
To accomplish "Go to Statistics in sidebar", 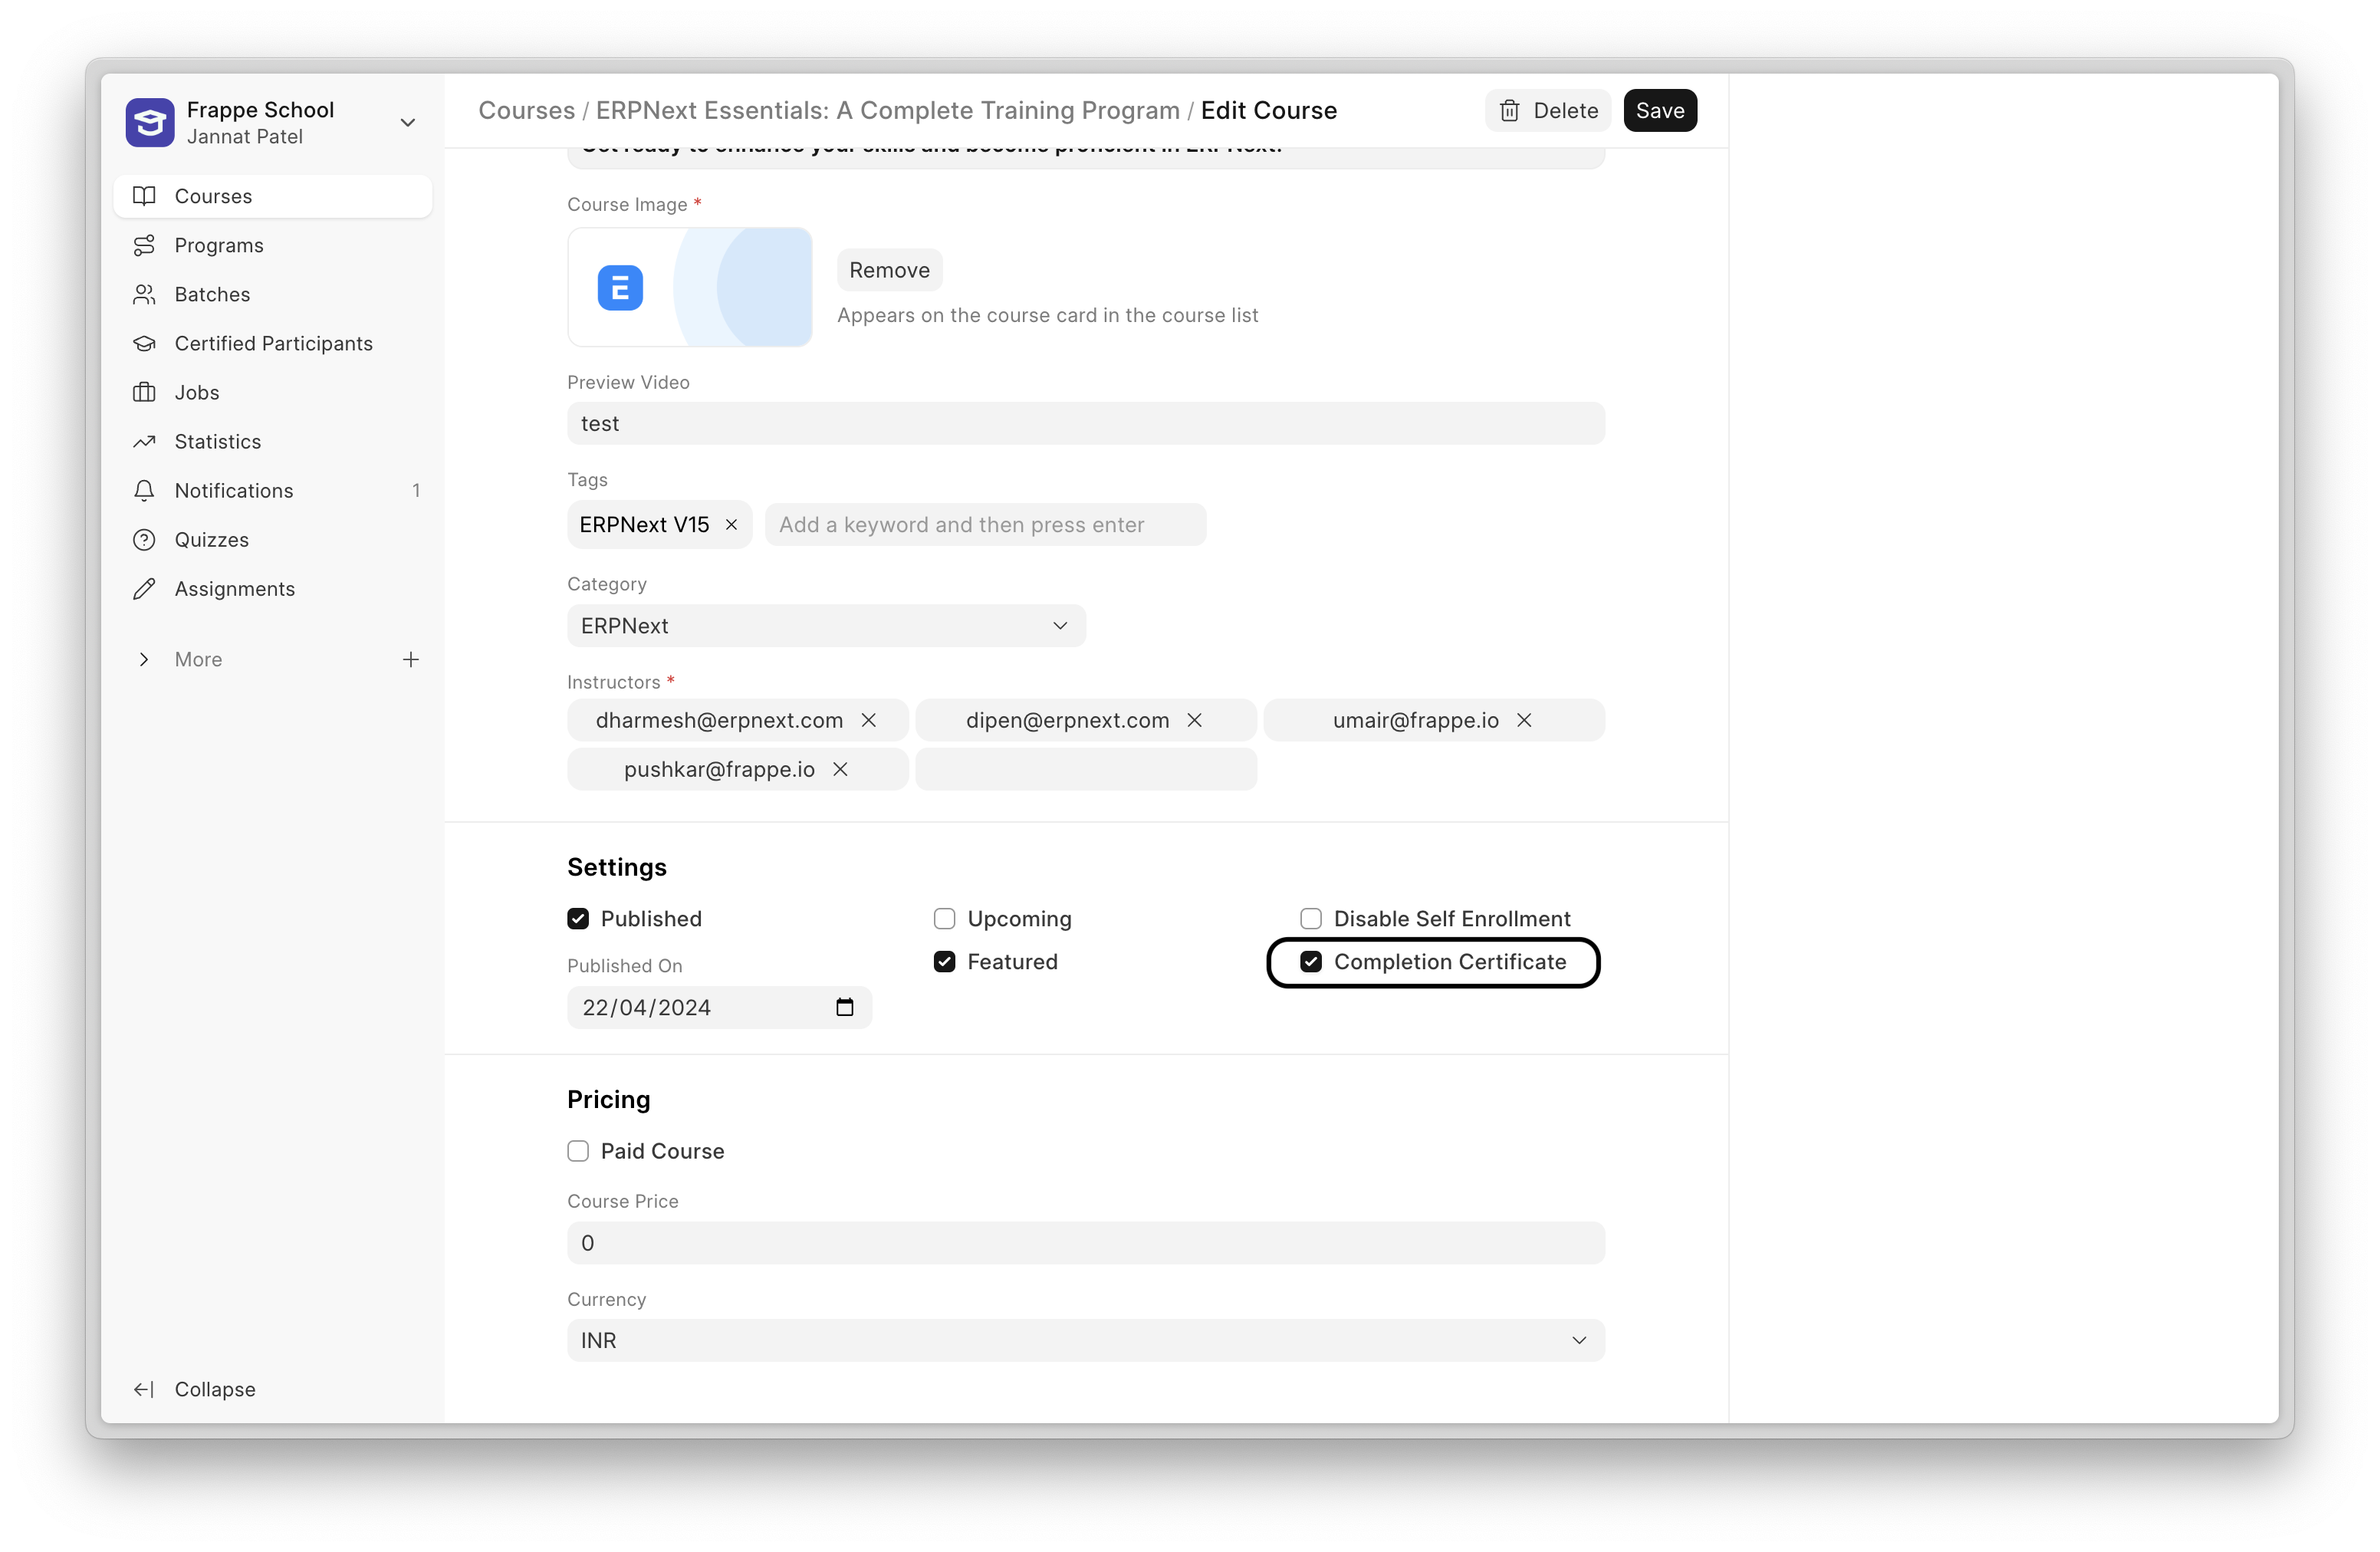I will pos(217,441).
